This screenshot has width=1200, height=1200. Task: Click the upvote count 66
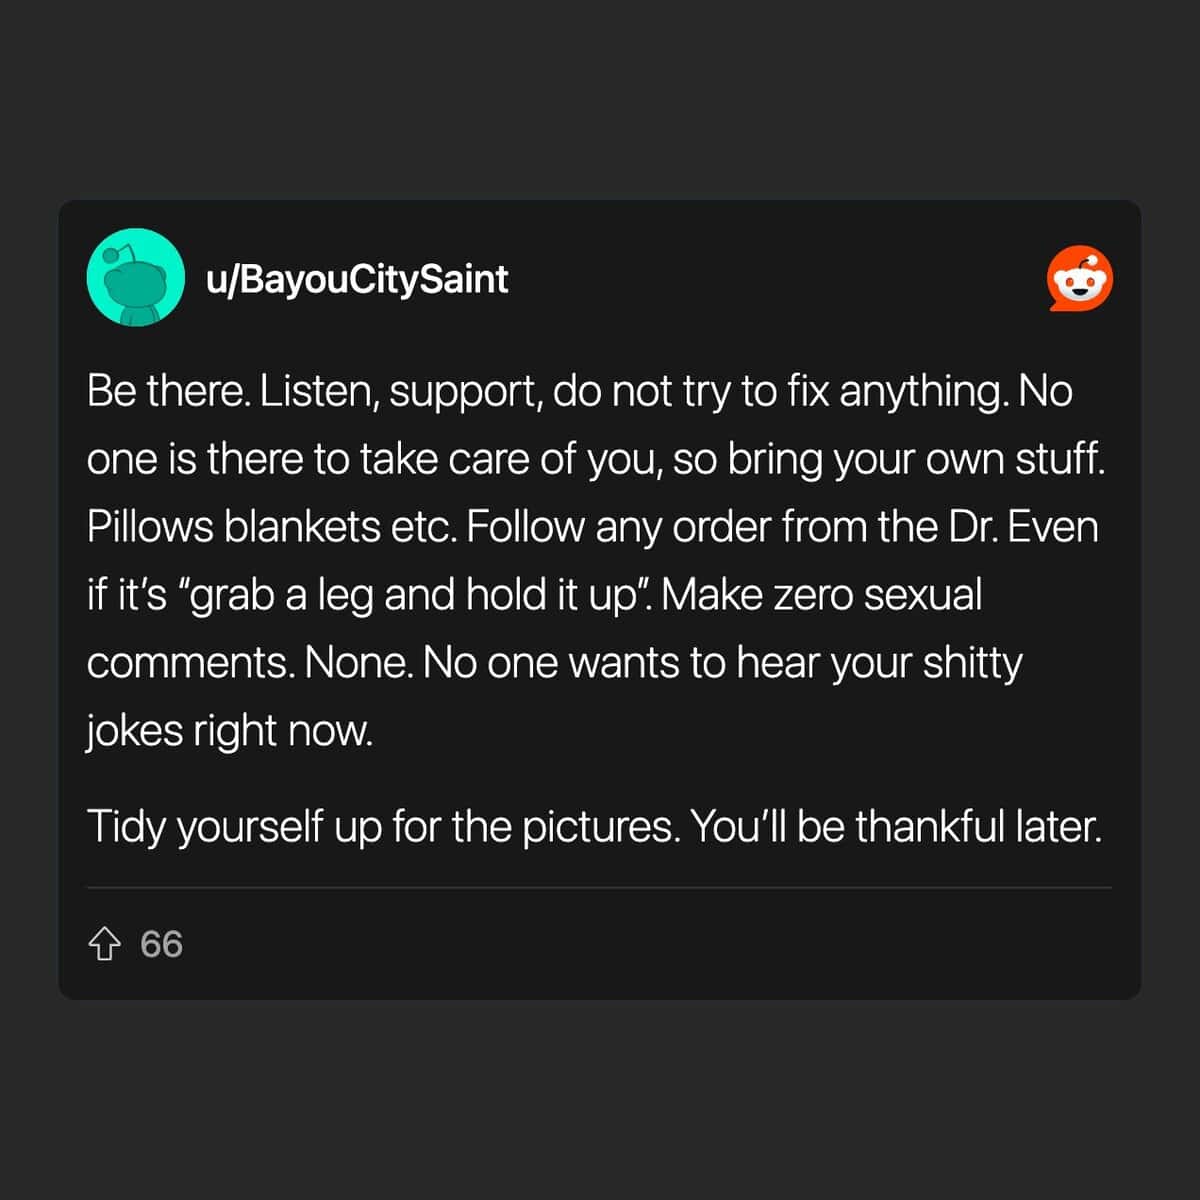[x=161, y=944]
